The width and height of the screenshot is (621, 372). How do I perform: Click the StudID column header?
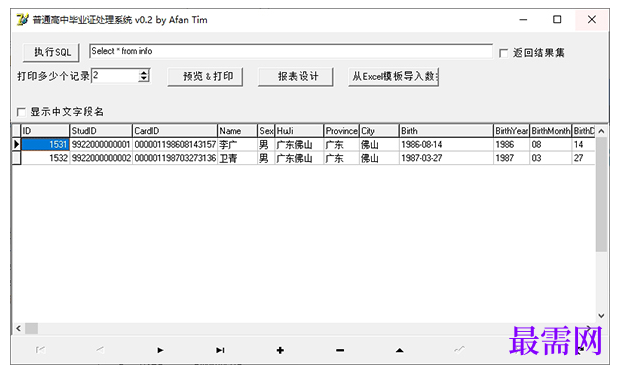pyautogui.click(x=101, y=131)
